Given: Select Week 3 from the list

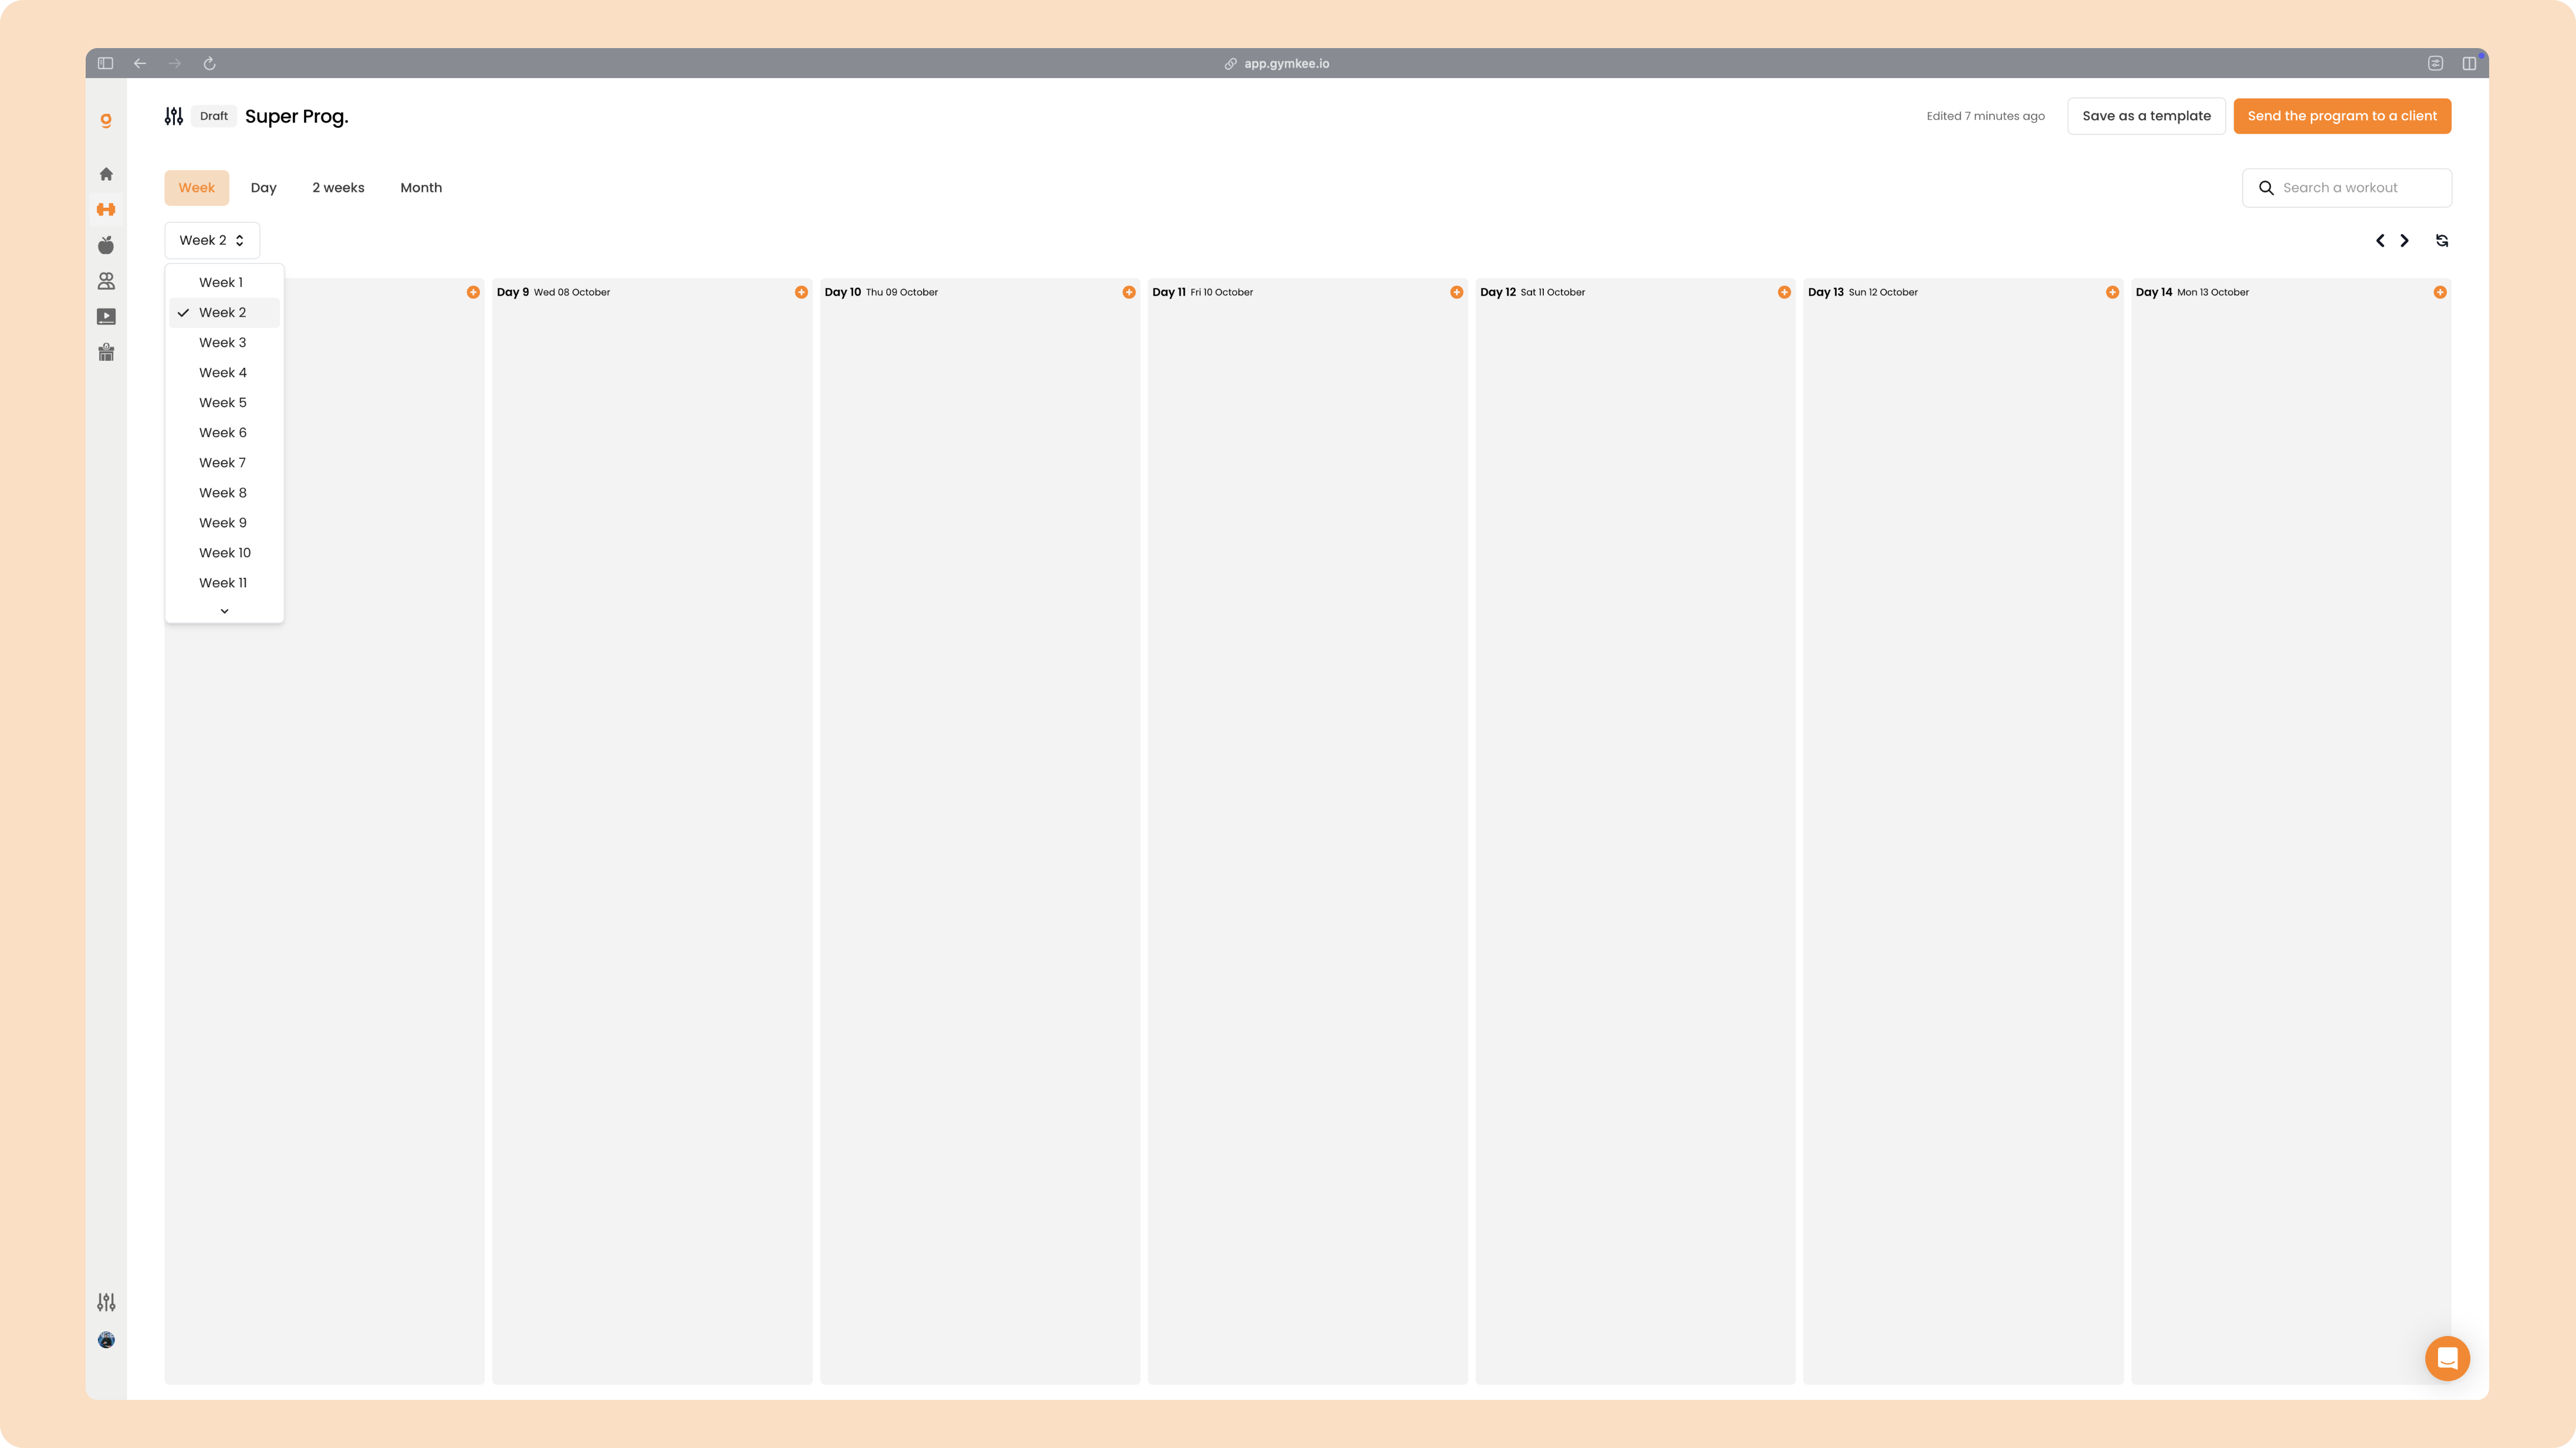Looking at the screenshot, I should point(224,342).
